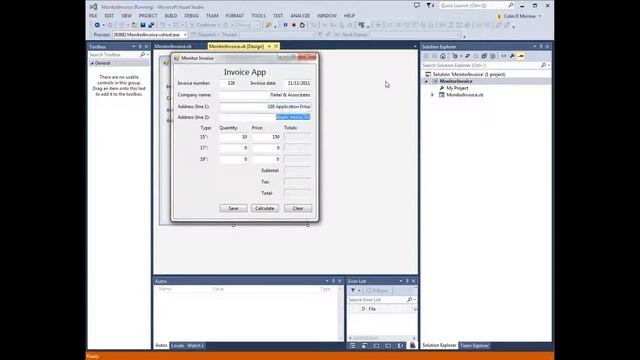
Task: Click the Toolbox search magnifier icon
Action: click(142, 55)
